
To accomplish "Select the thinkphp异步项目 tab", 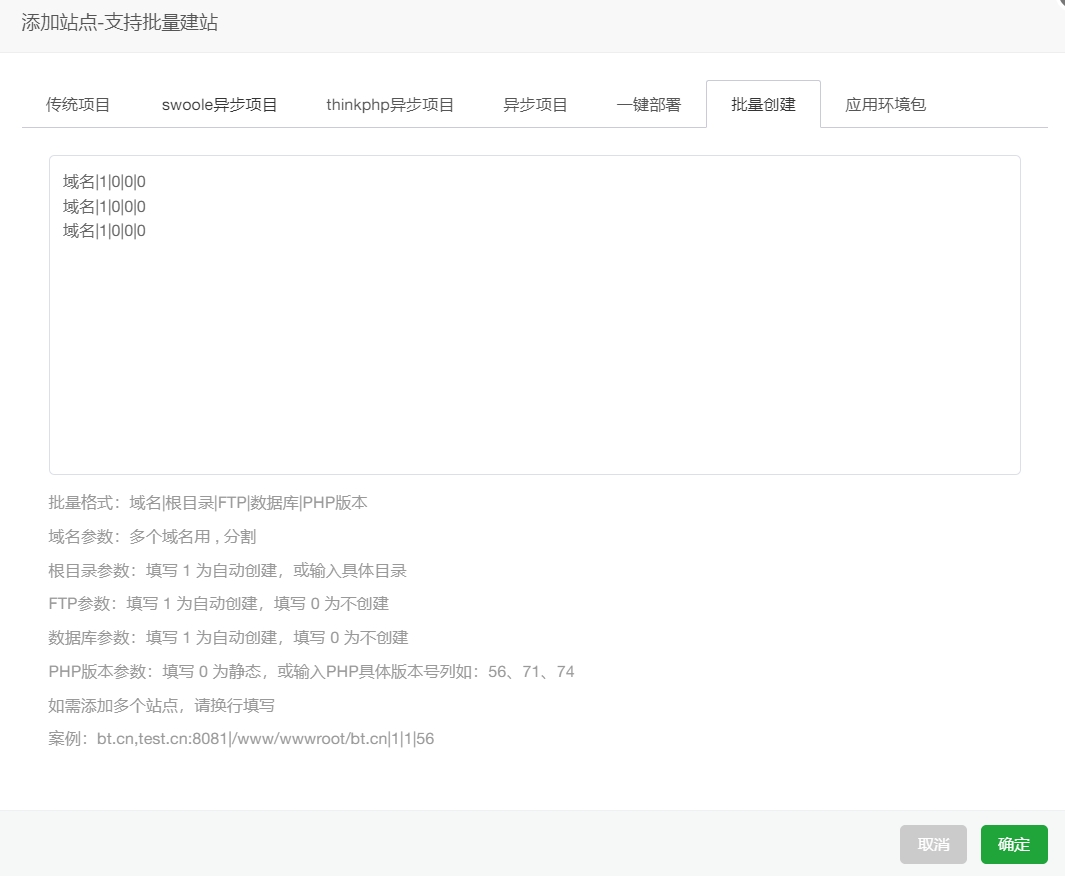I will click(389, 102).
